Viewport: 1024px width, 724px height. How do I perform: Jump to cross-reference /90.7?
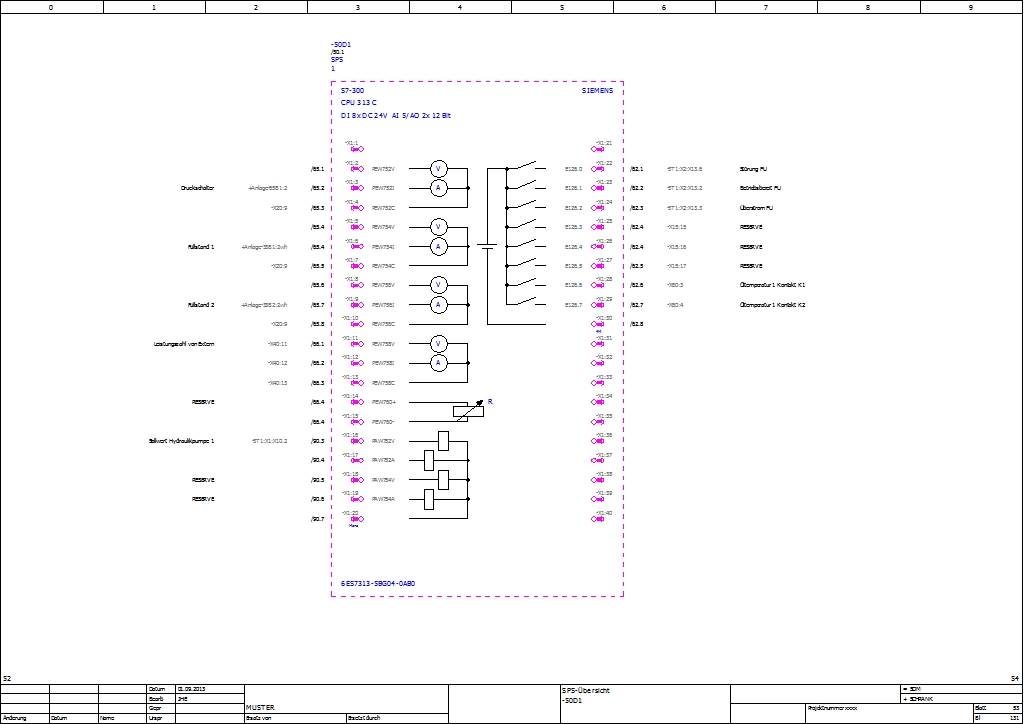(x=317, y=519)
